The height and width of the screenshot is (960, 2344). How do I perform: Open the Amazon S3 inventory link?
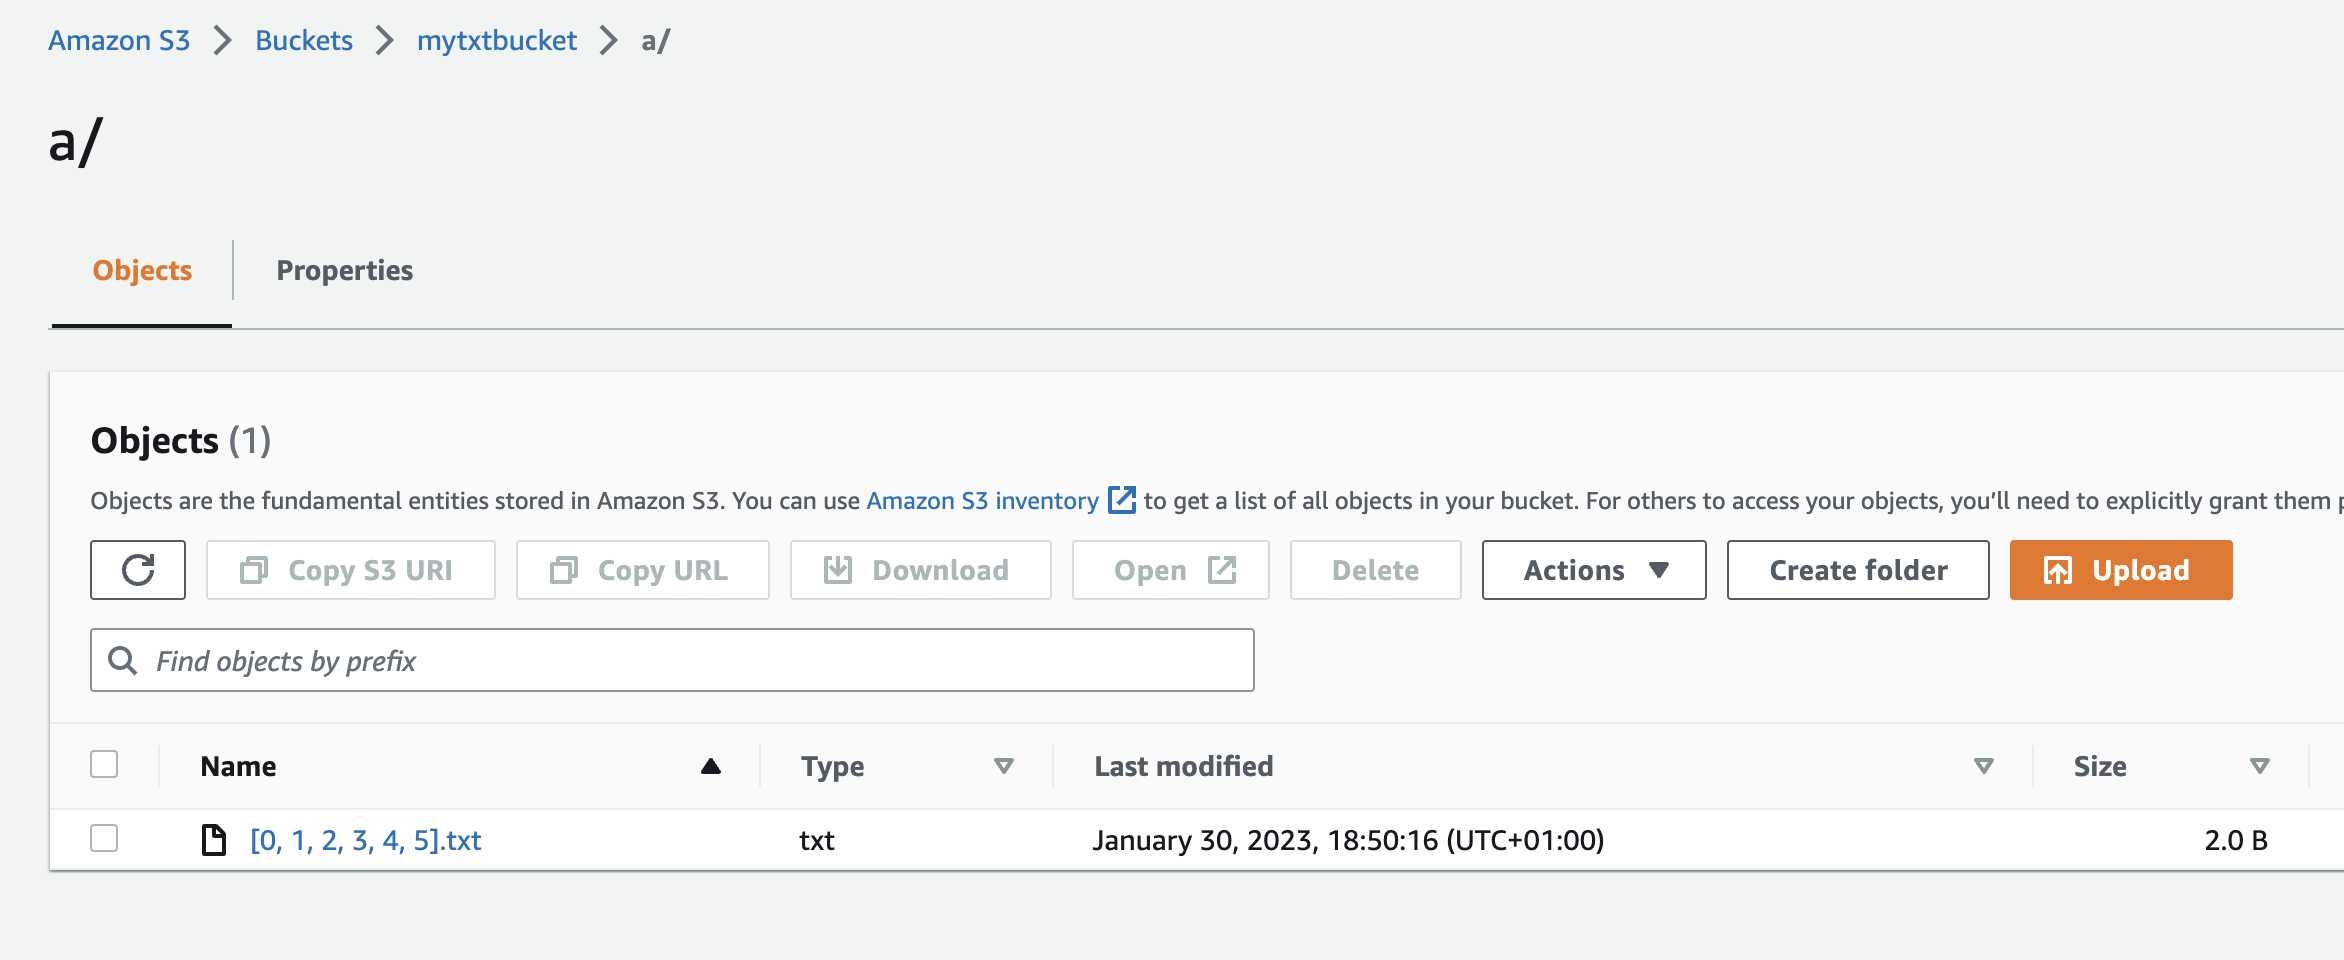pos(982,501)
